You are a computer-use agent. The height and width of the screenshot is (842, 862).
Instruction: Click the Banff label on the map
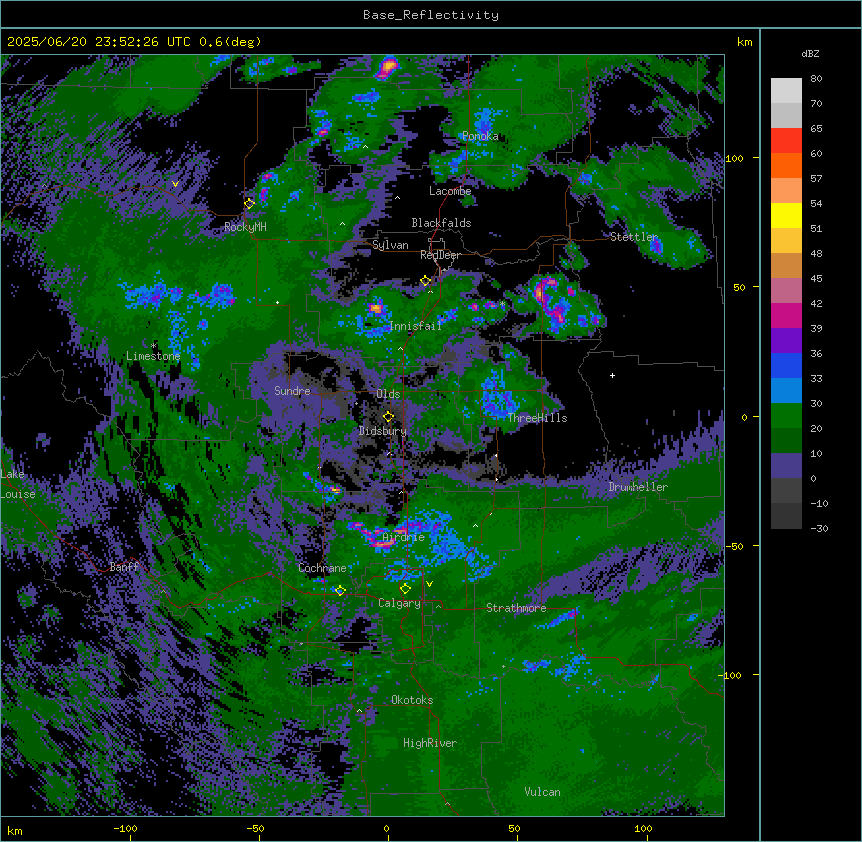(124, 567)
